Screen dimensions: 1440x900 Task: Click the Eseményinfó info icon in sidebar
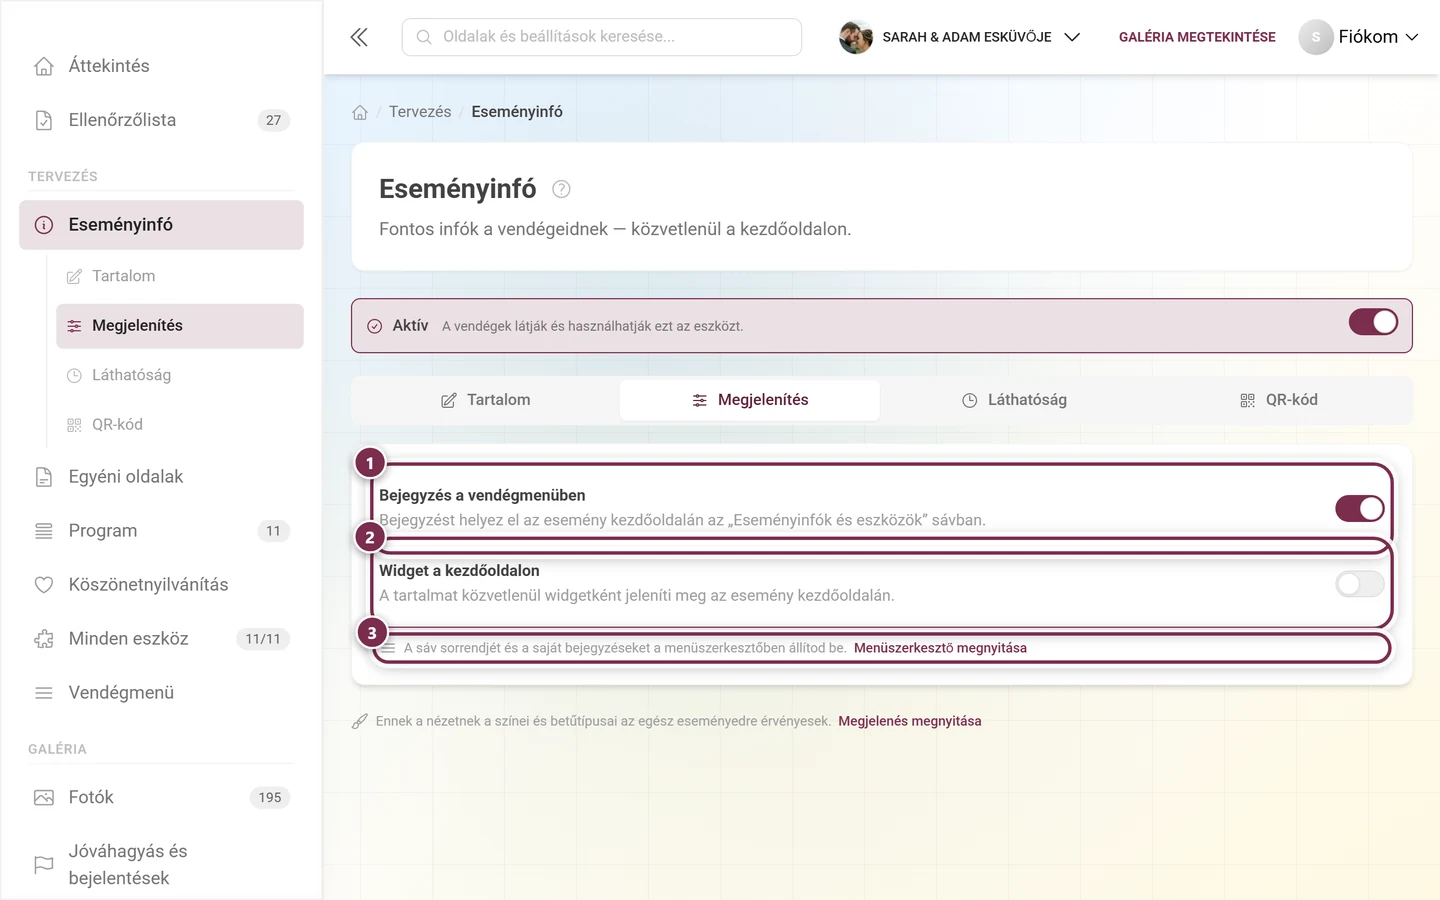click(44, 225)
